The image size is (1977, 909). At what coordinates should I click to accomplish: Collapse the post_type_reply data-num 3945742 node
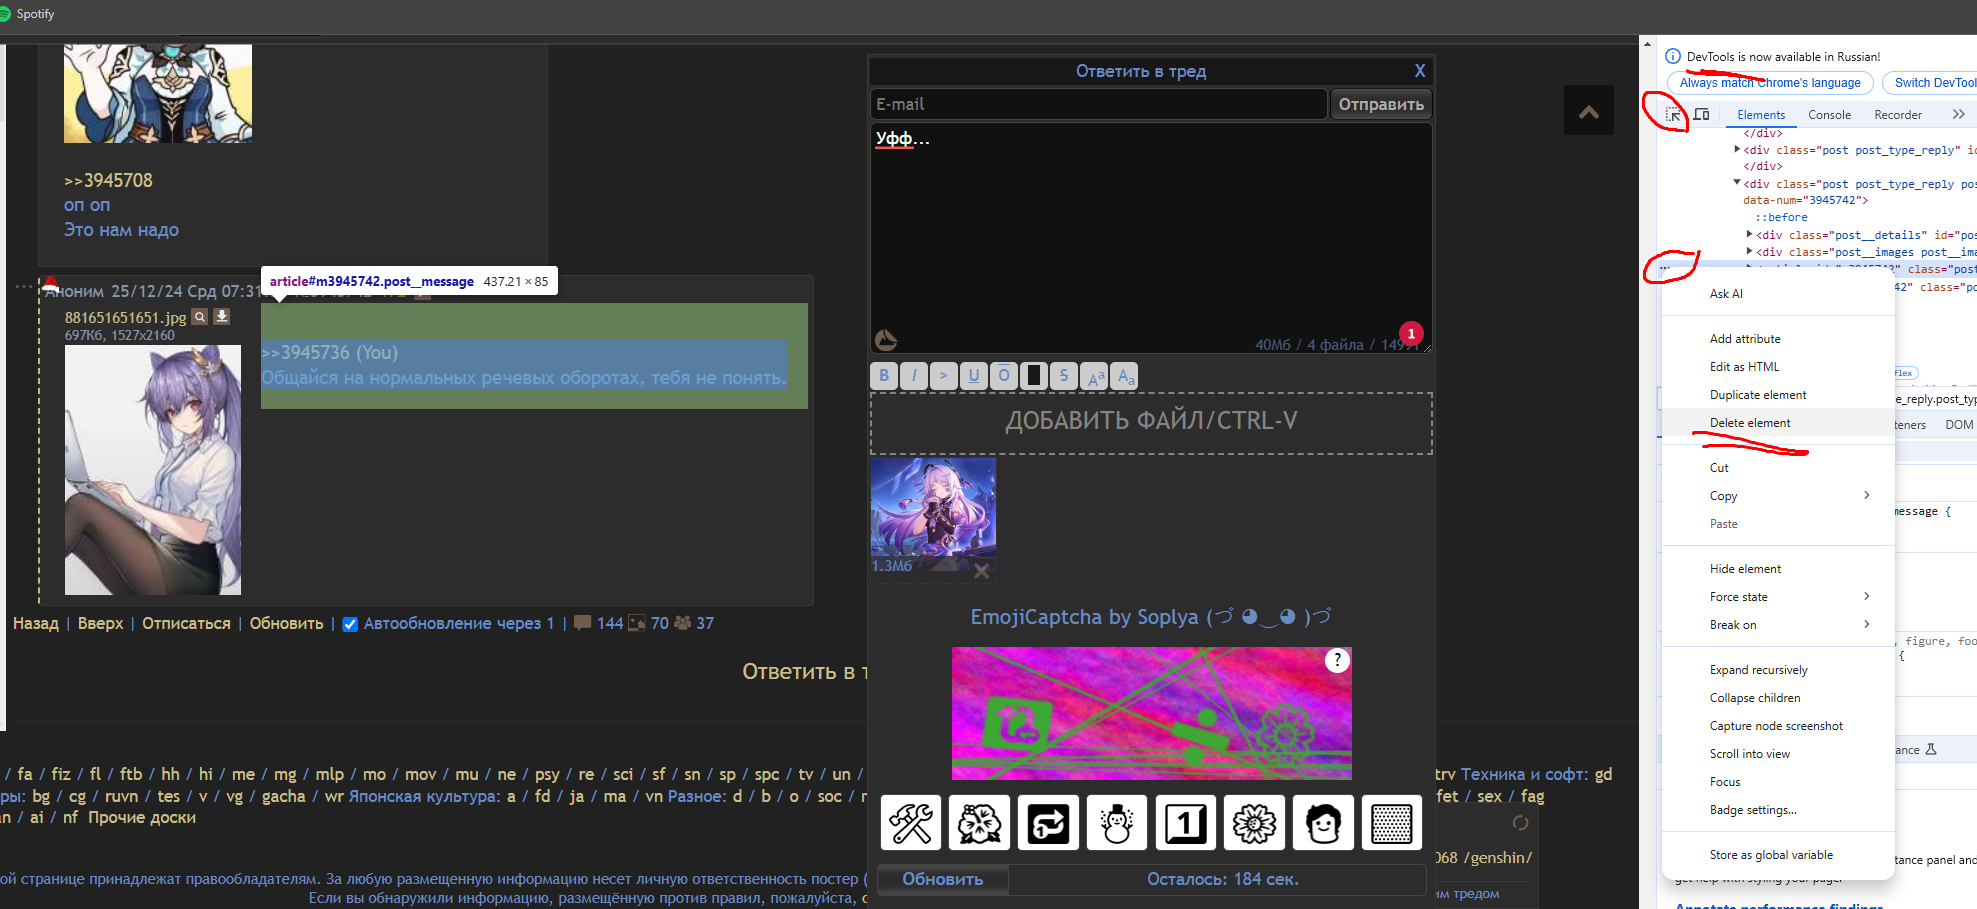1737,183
